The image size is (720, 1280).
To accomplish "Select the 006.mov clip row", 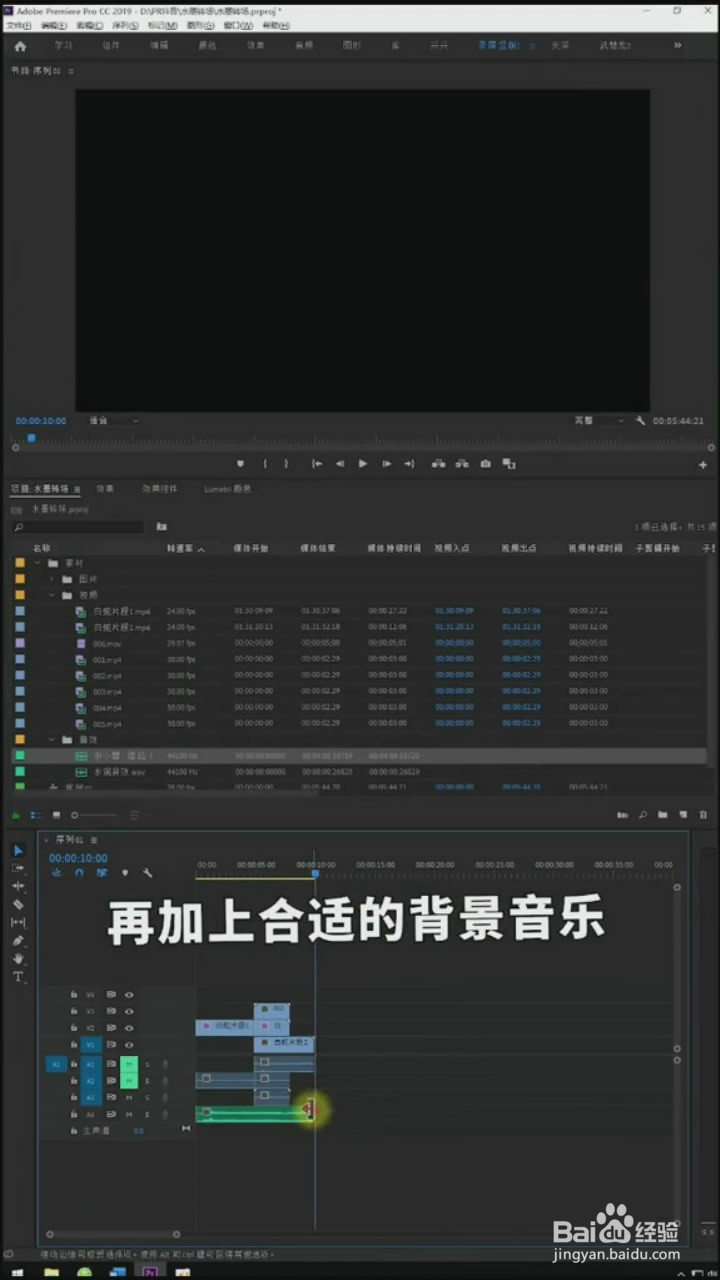I will [360, 644].
